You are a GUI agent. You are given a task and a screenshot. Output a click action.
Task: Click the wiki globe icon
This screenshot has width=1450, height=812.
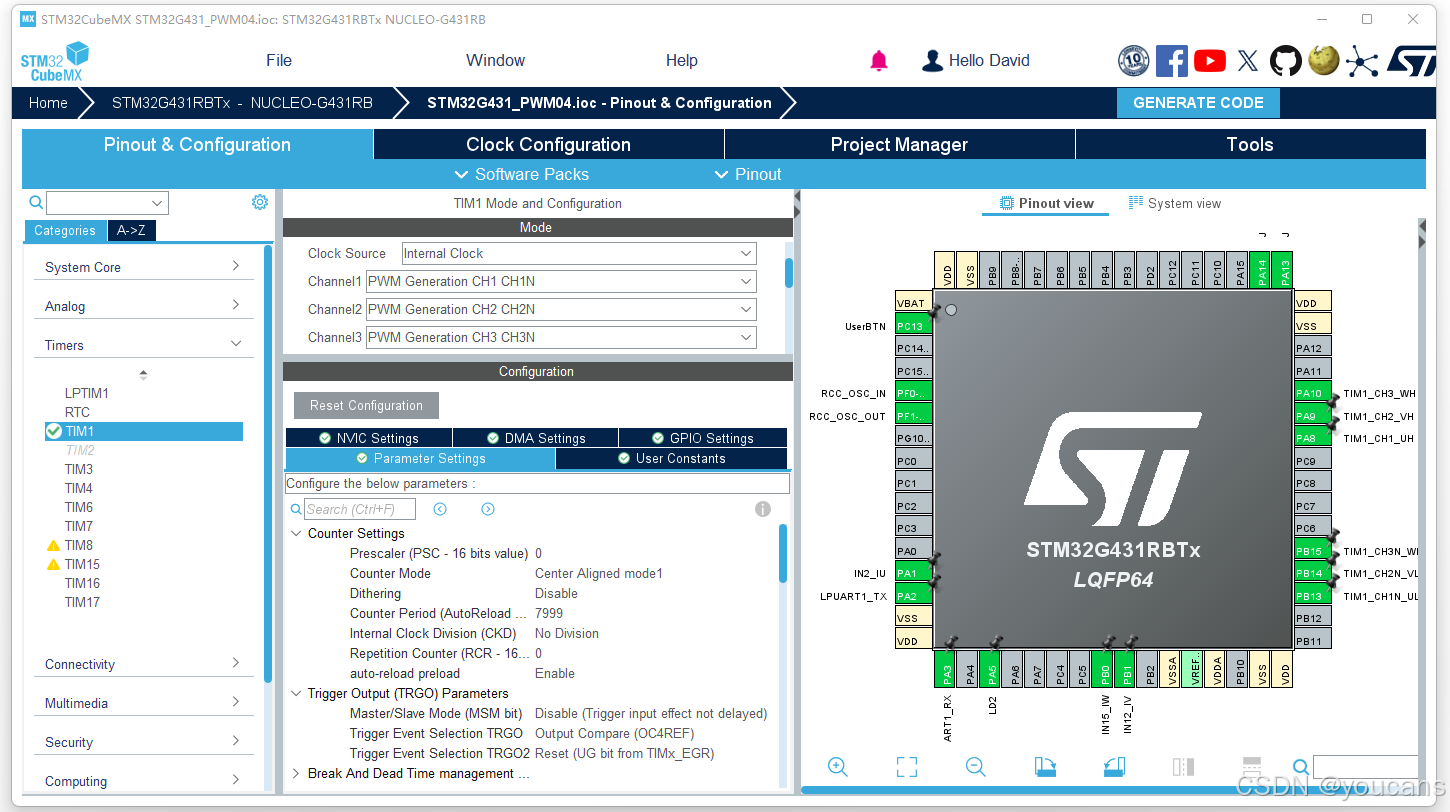point(1324,61)
